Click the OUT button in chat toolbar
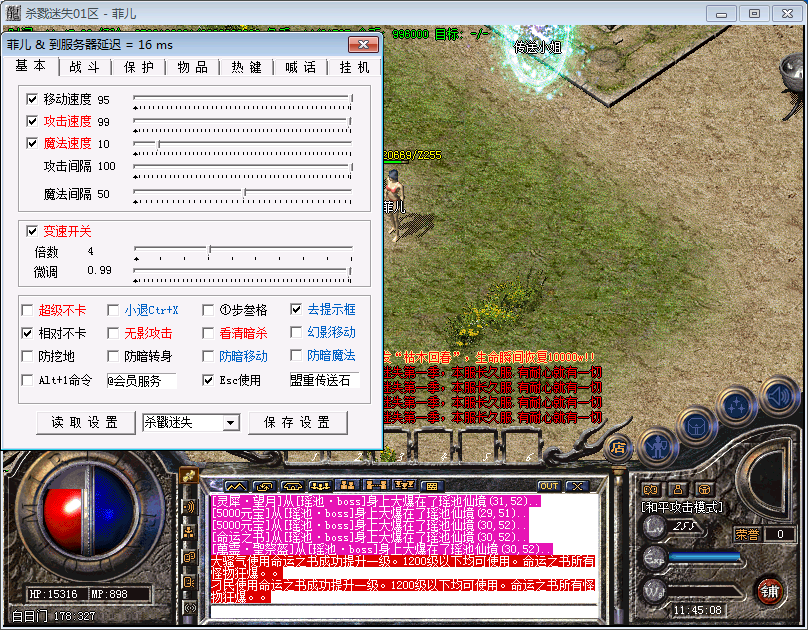 549,486
